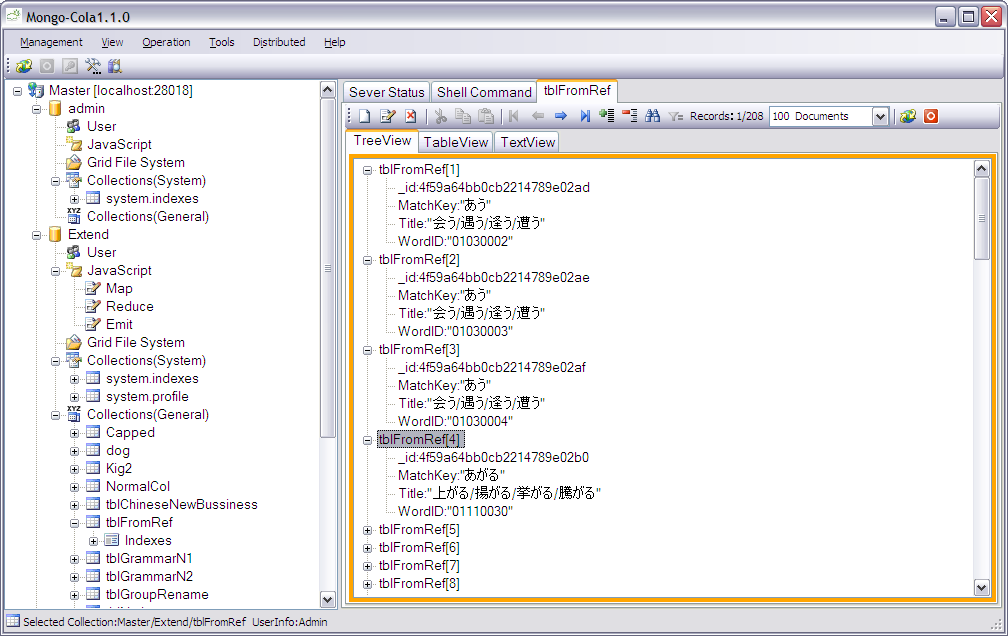Select the Kig2 collection
The image size is (1008, 636).
tap(118, 468)
